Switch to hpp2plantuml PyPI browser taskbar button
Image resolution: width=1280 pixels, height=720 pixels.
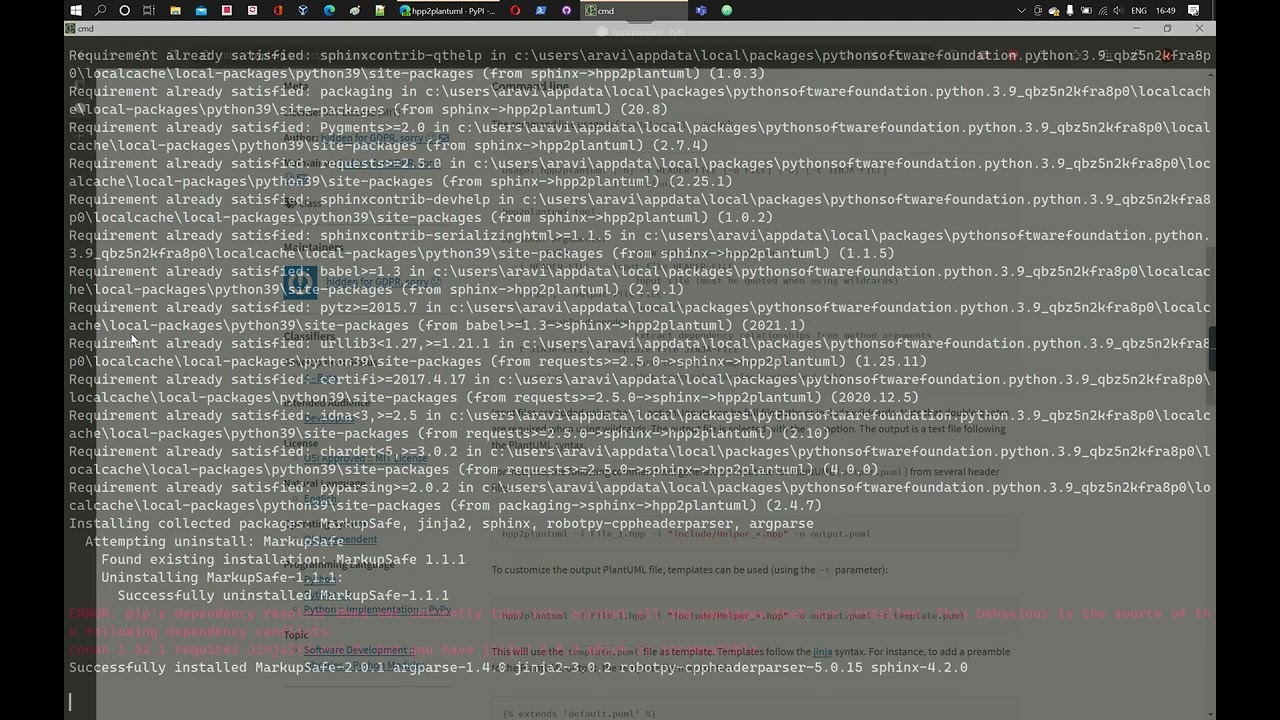[x=447, y=10]
